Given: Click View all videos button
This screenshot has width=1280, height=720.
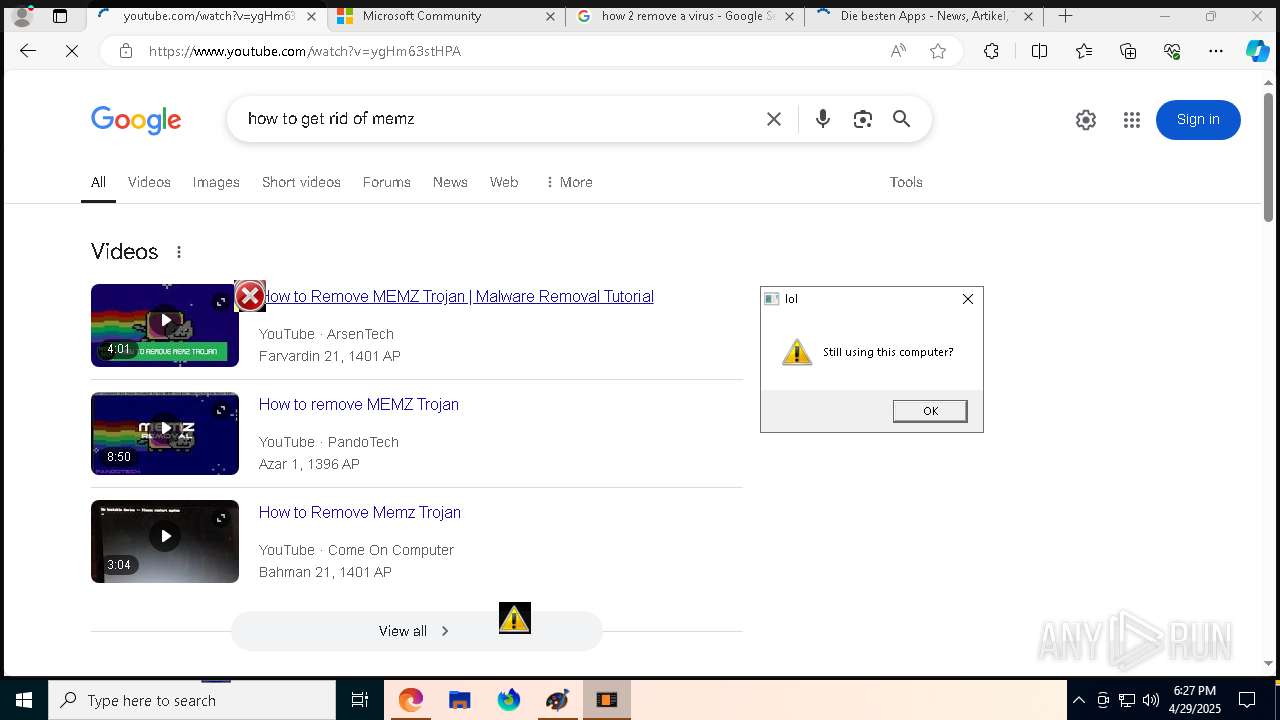Looking at the screenshot, I should pos(417,631).
